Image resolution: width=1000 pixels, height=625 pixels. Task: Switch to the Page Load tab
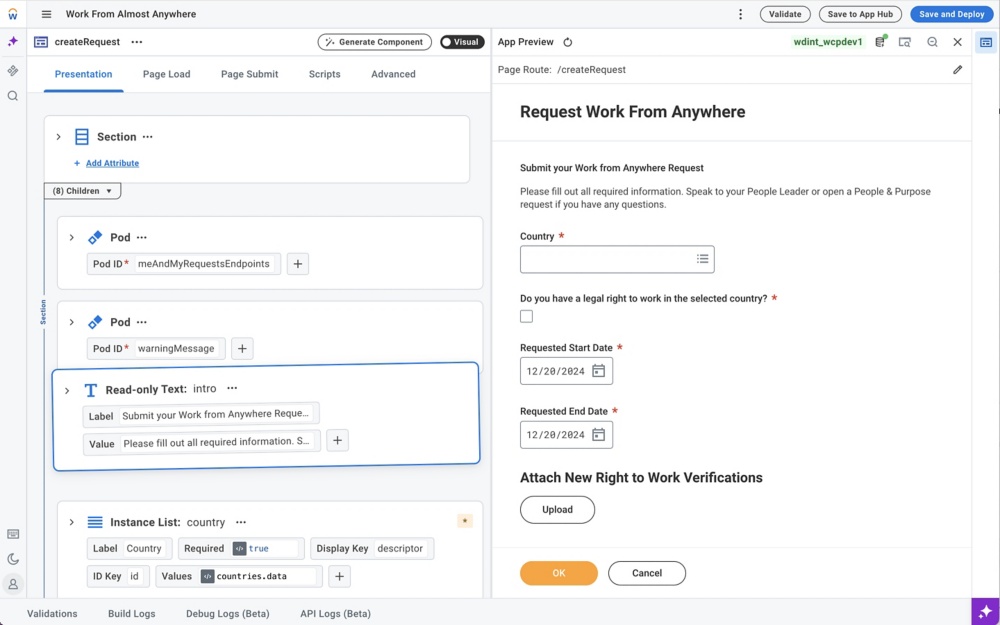click(166, 74)
